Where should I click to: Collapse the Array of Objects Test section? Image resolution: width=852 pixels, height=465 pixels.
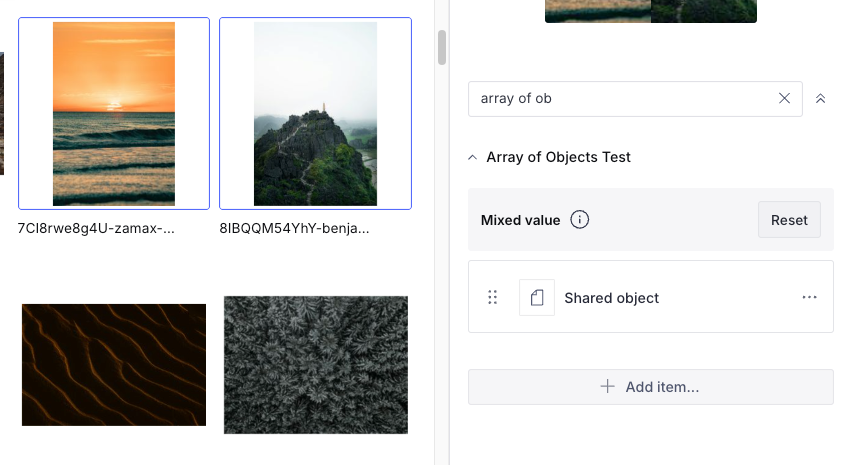(x=473, y=158)
